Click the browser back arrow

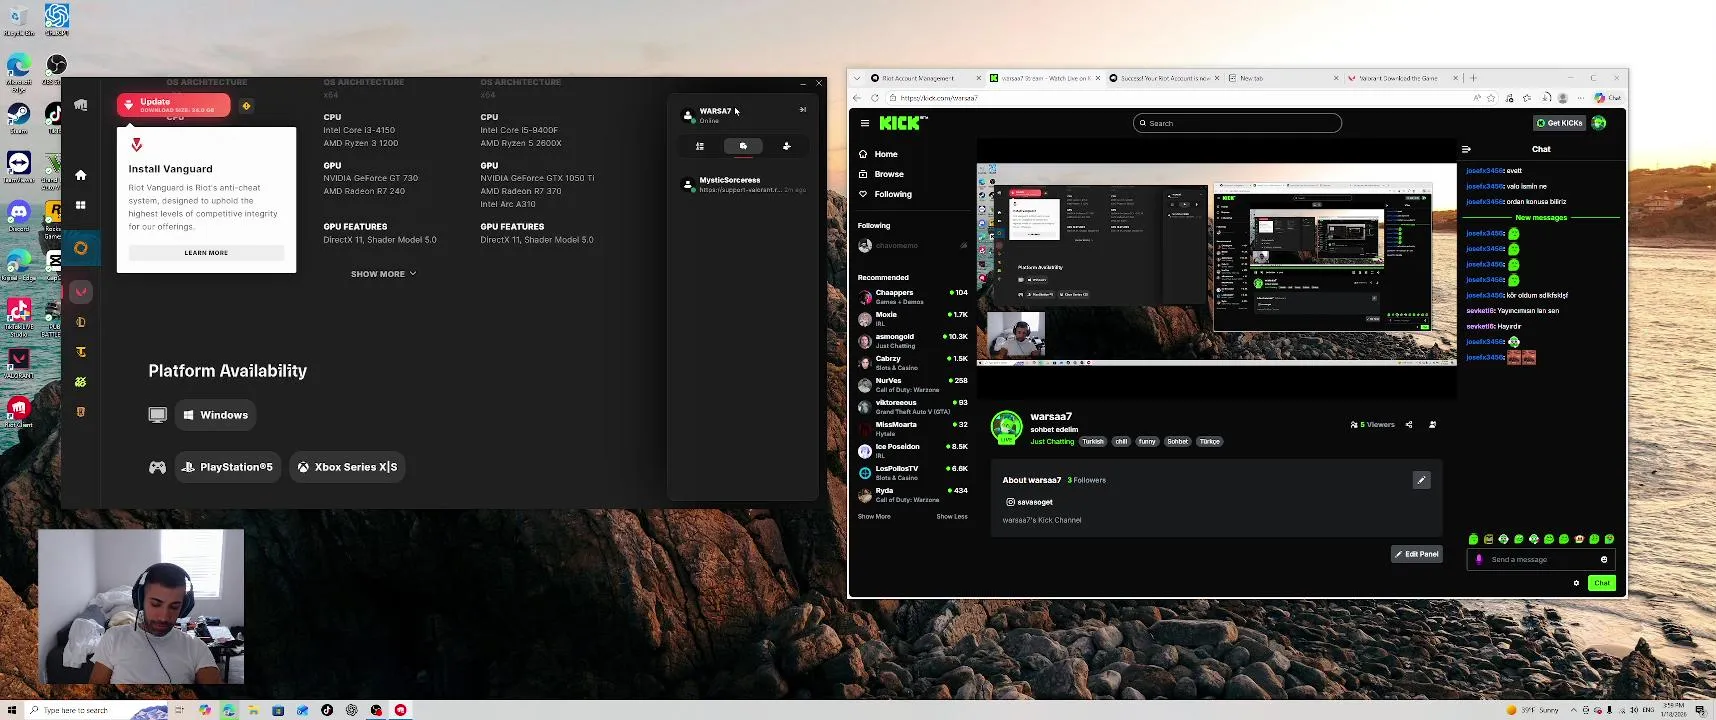pyautogui.click(x=857, y=98)
